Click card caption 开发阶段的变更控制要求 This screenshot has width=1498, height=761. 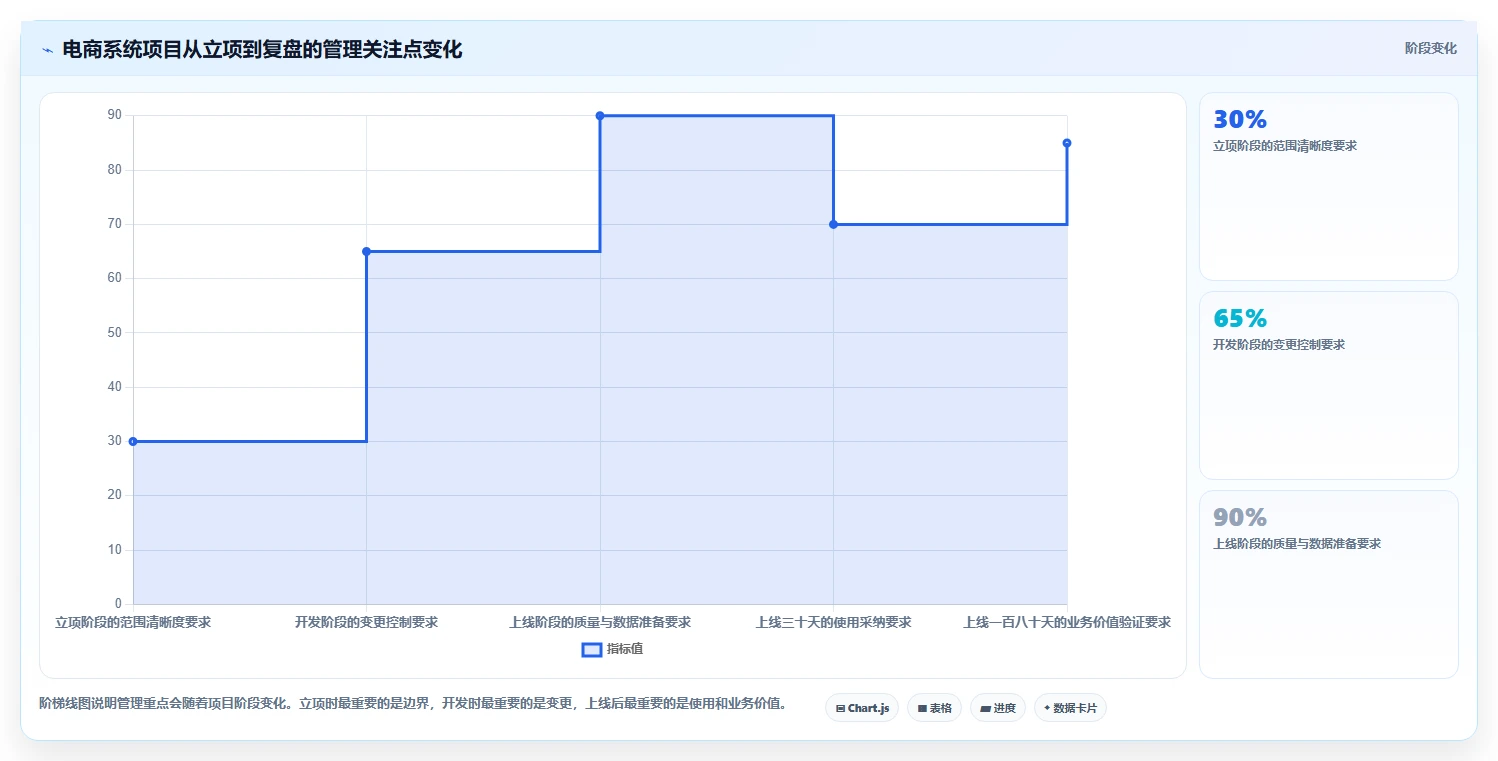pyautogui.click(x=1279, y=345)
